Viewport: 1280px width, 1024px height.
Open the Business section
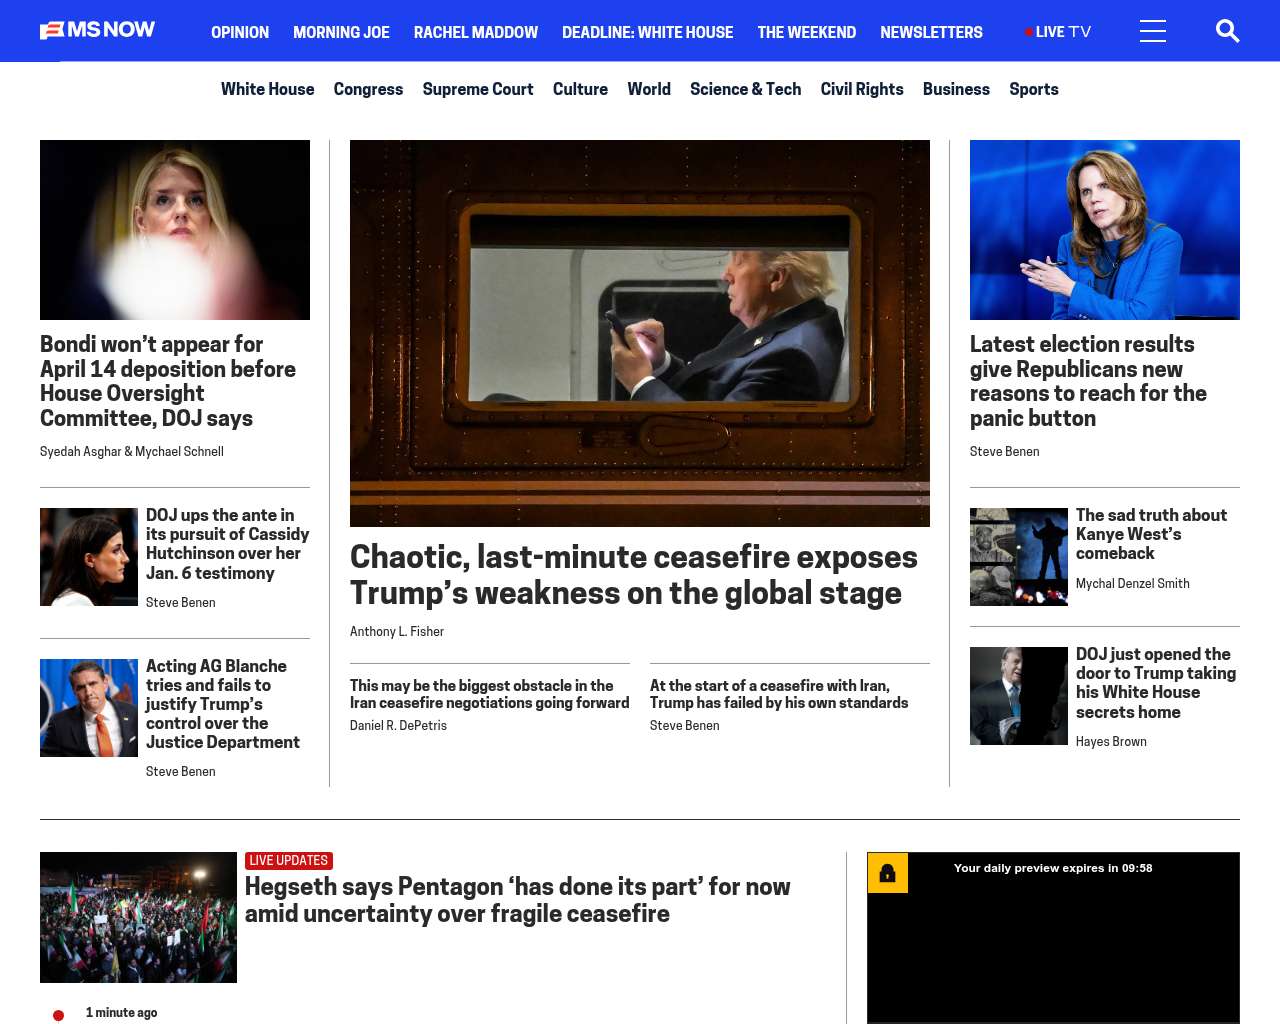pos(956,89)
